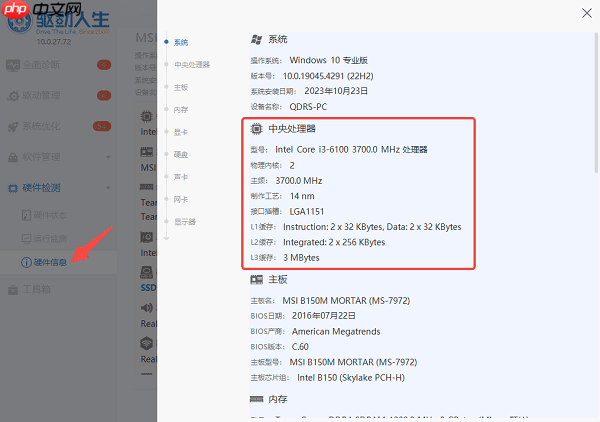Click device name QDRS-PC
The height and width of the screenshot is (422, 600).
pos(308,107)
